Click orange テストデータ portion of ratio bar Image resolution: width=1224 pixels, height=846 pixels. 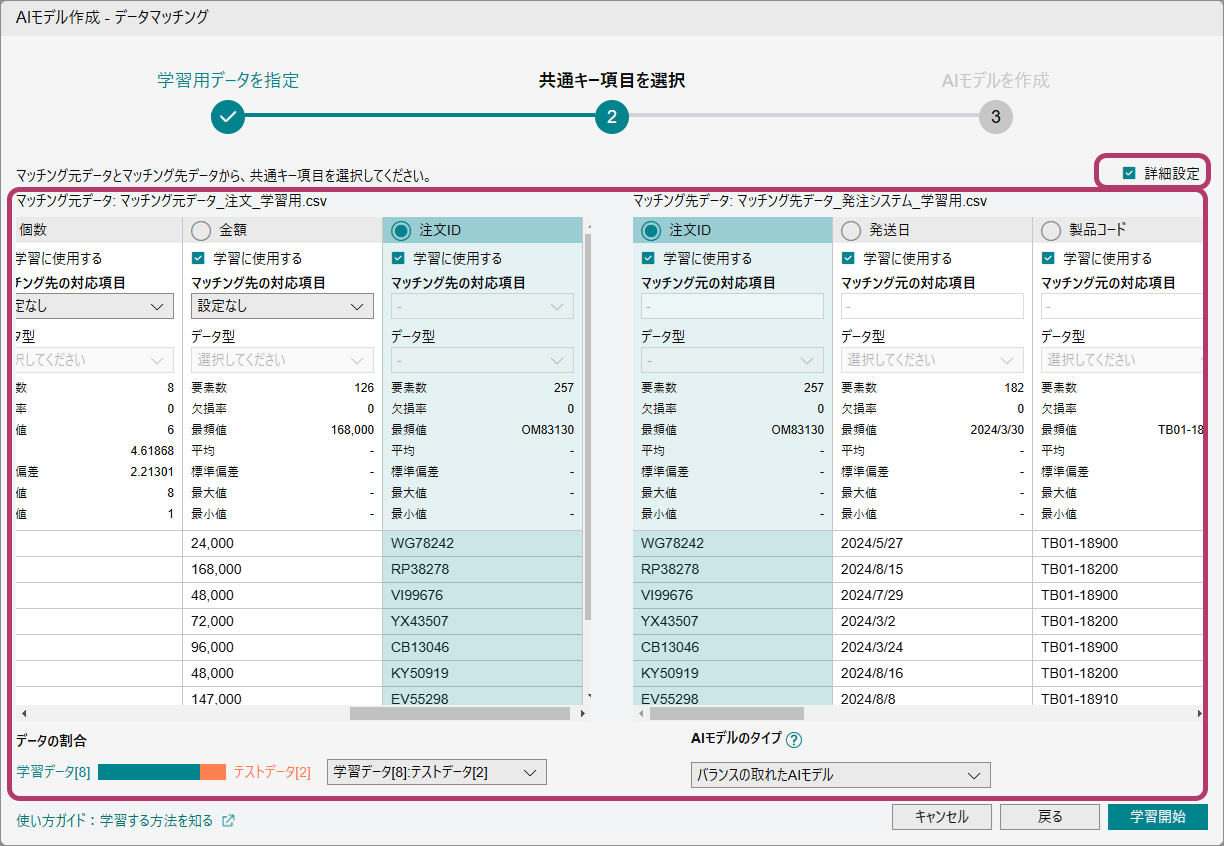[x=213, y=772]
